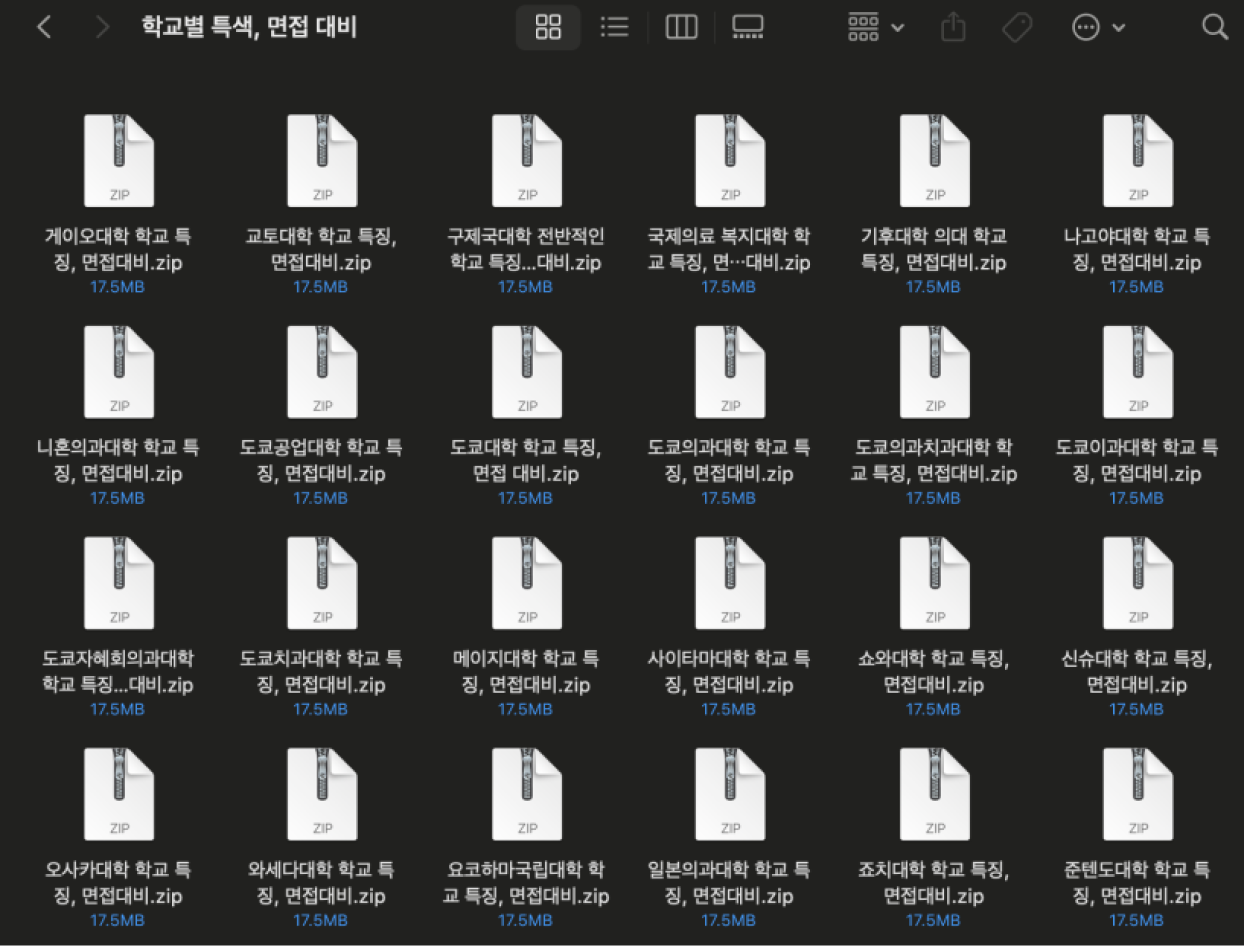Select 도쿄대학 학교 특징 zip icon
The height and width of the screenshot is (946, 1244).
526,371
